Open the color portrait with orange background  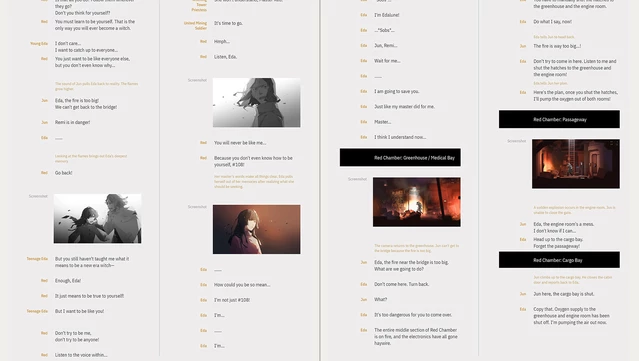[x=256, y=229]
